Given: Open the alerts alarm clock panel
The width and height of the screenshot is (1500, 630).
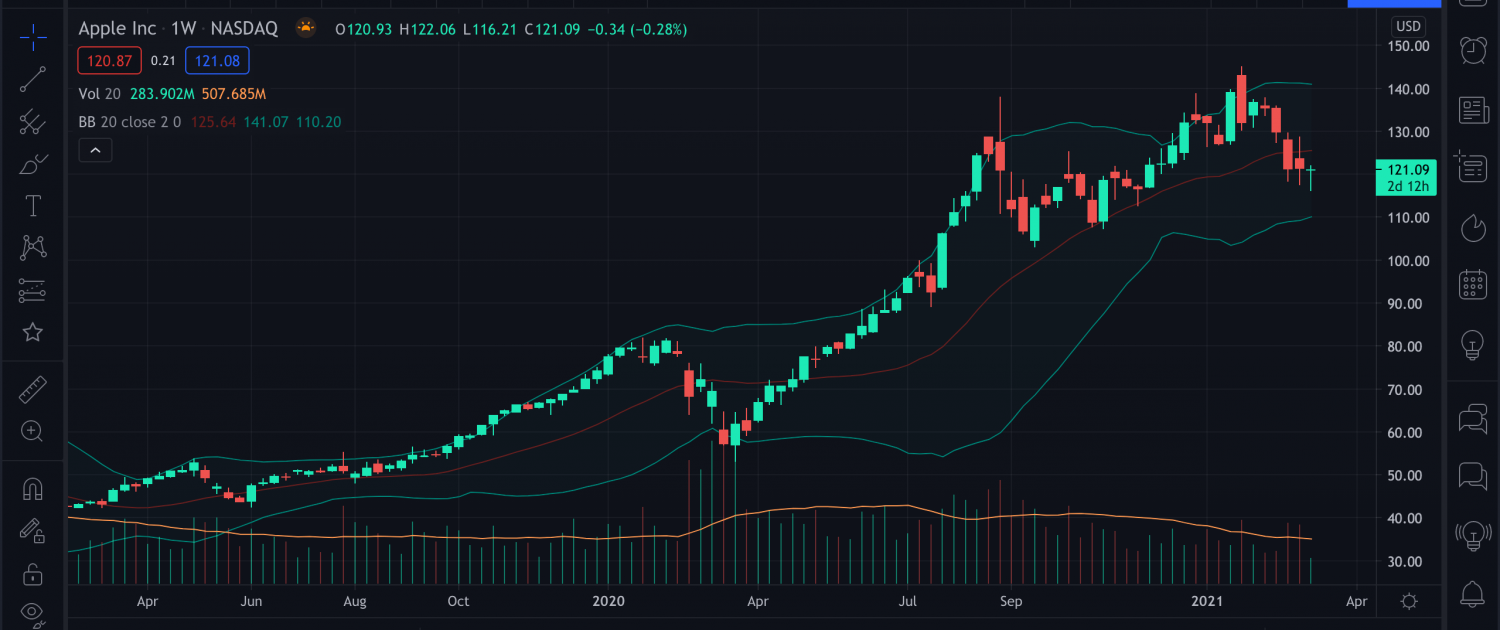Looking at the screenshot, I should (x=1472, y=49).
